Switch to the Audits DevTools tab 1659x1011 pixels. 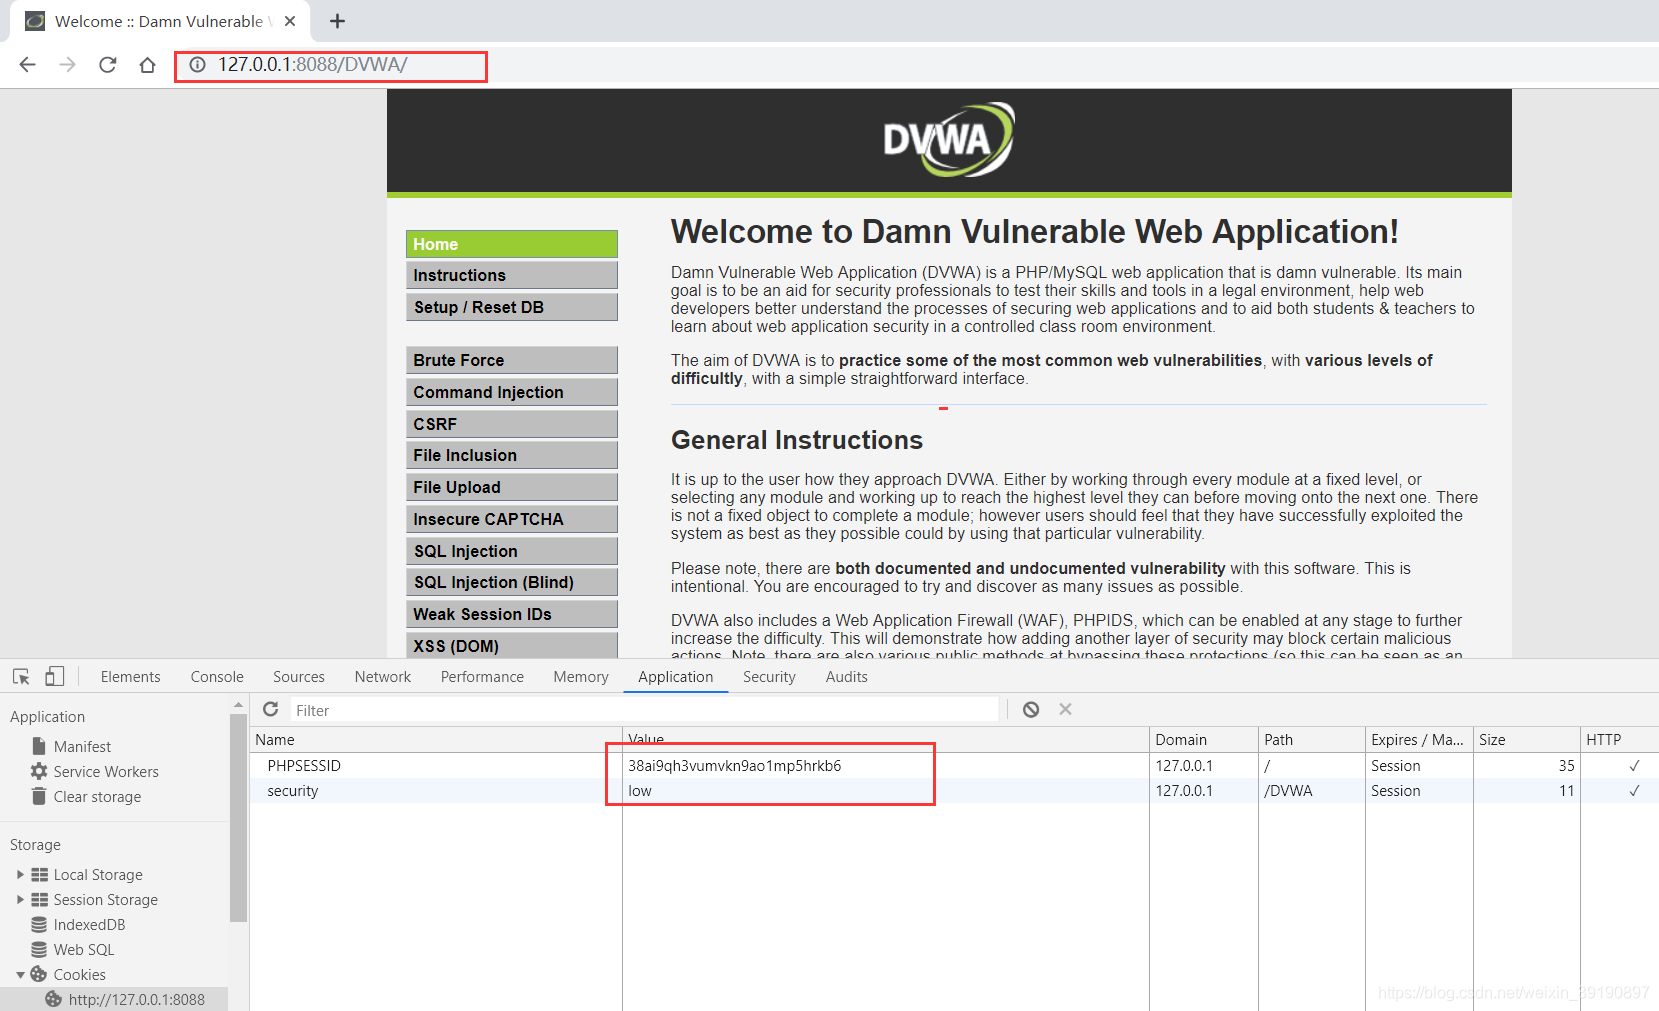tap(847, 677)
